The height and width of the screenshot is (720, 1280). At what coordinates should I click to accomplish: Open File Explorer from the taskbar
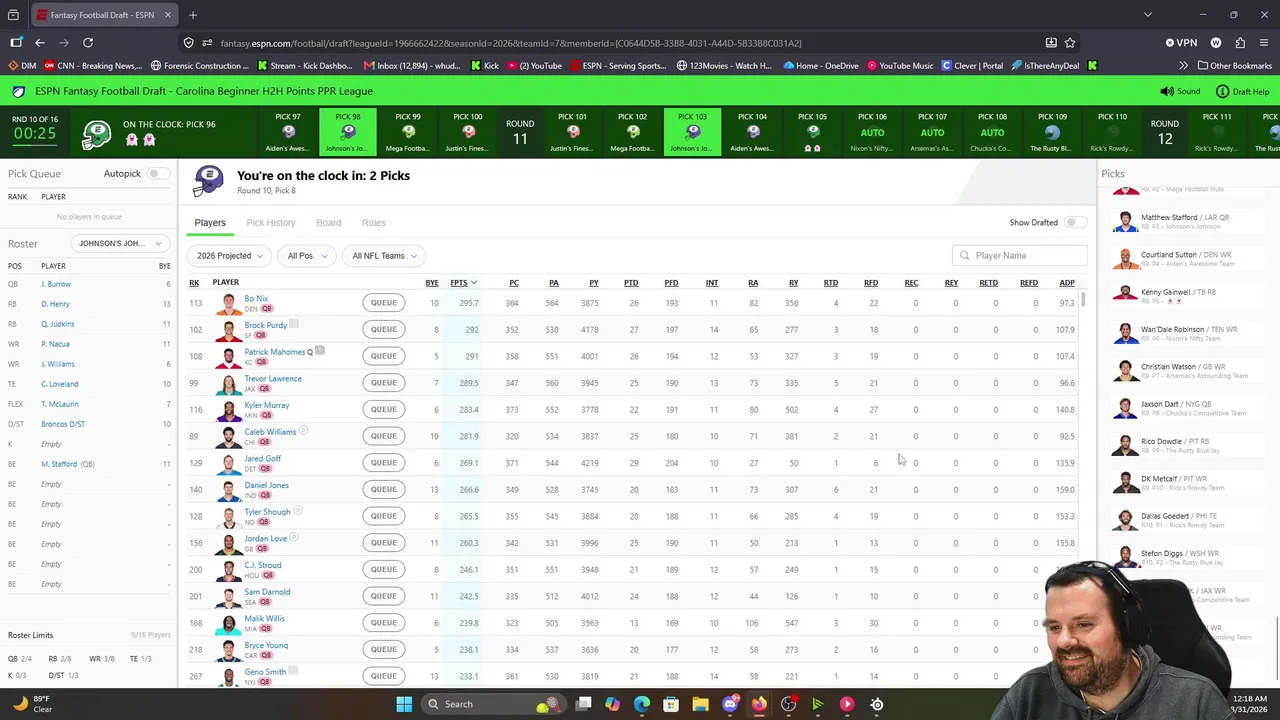pos(700,704)
